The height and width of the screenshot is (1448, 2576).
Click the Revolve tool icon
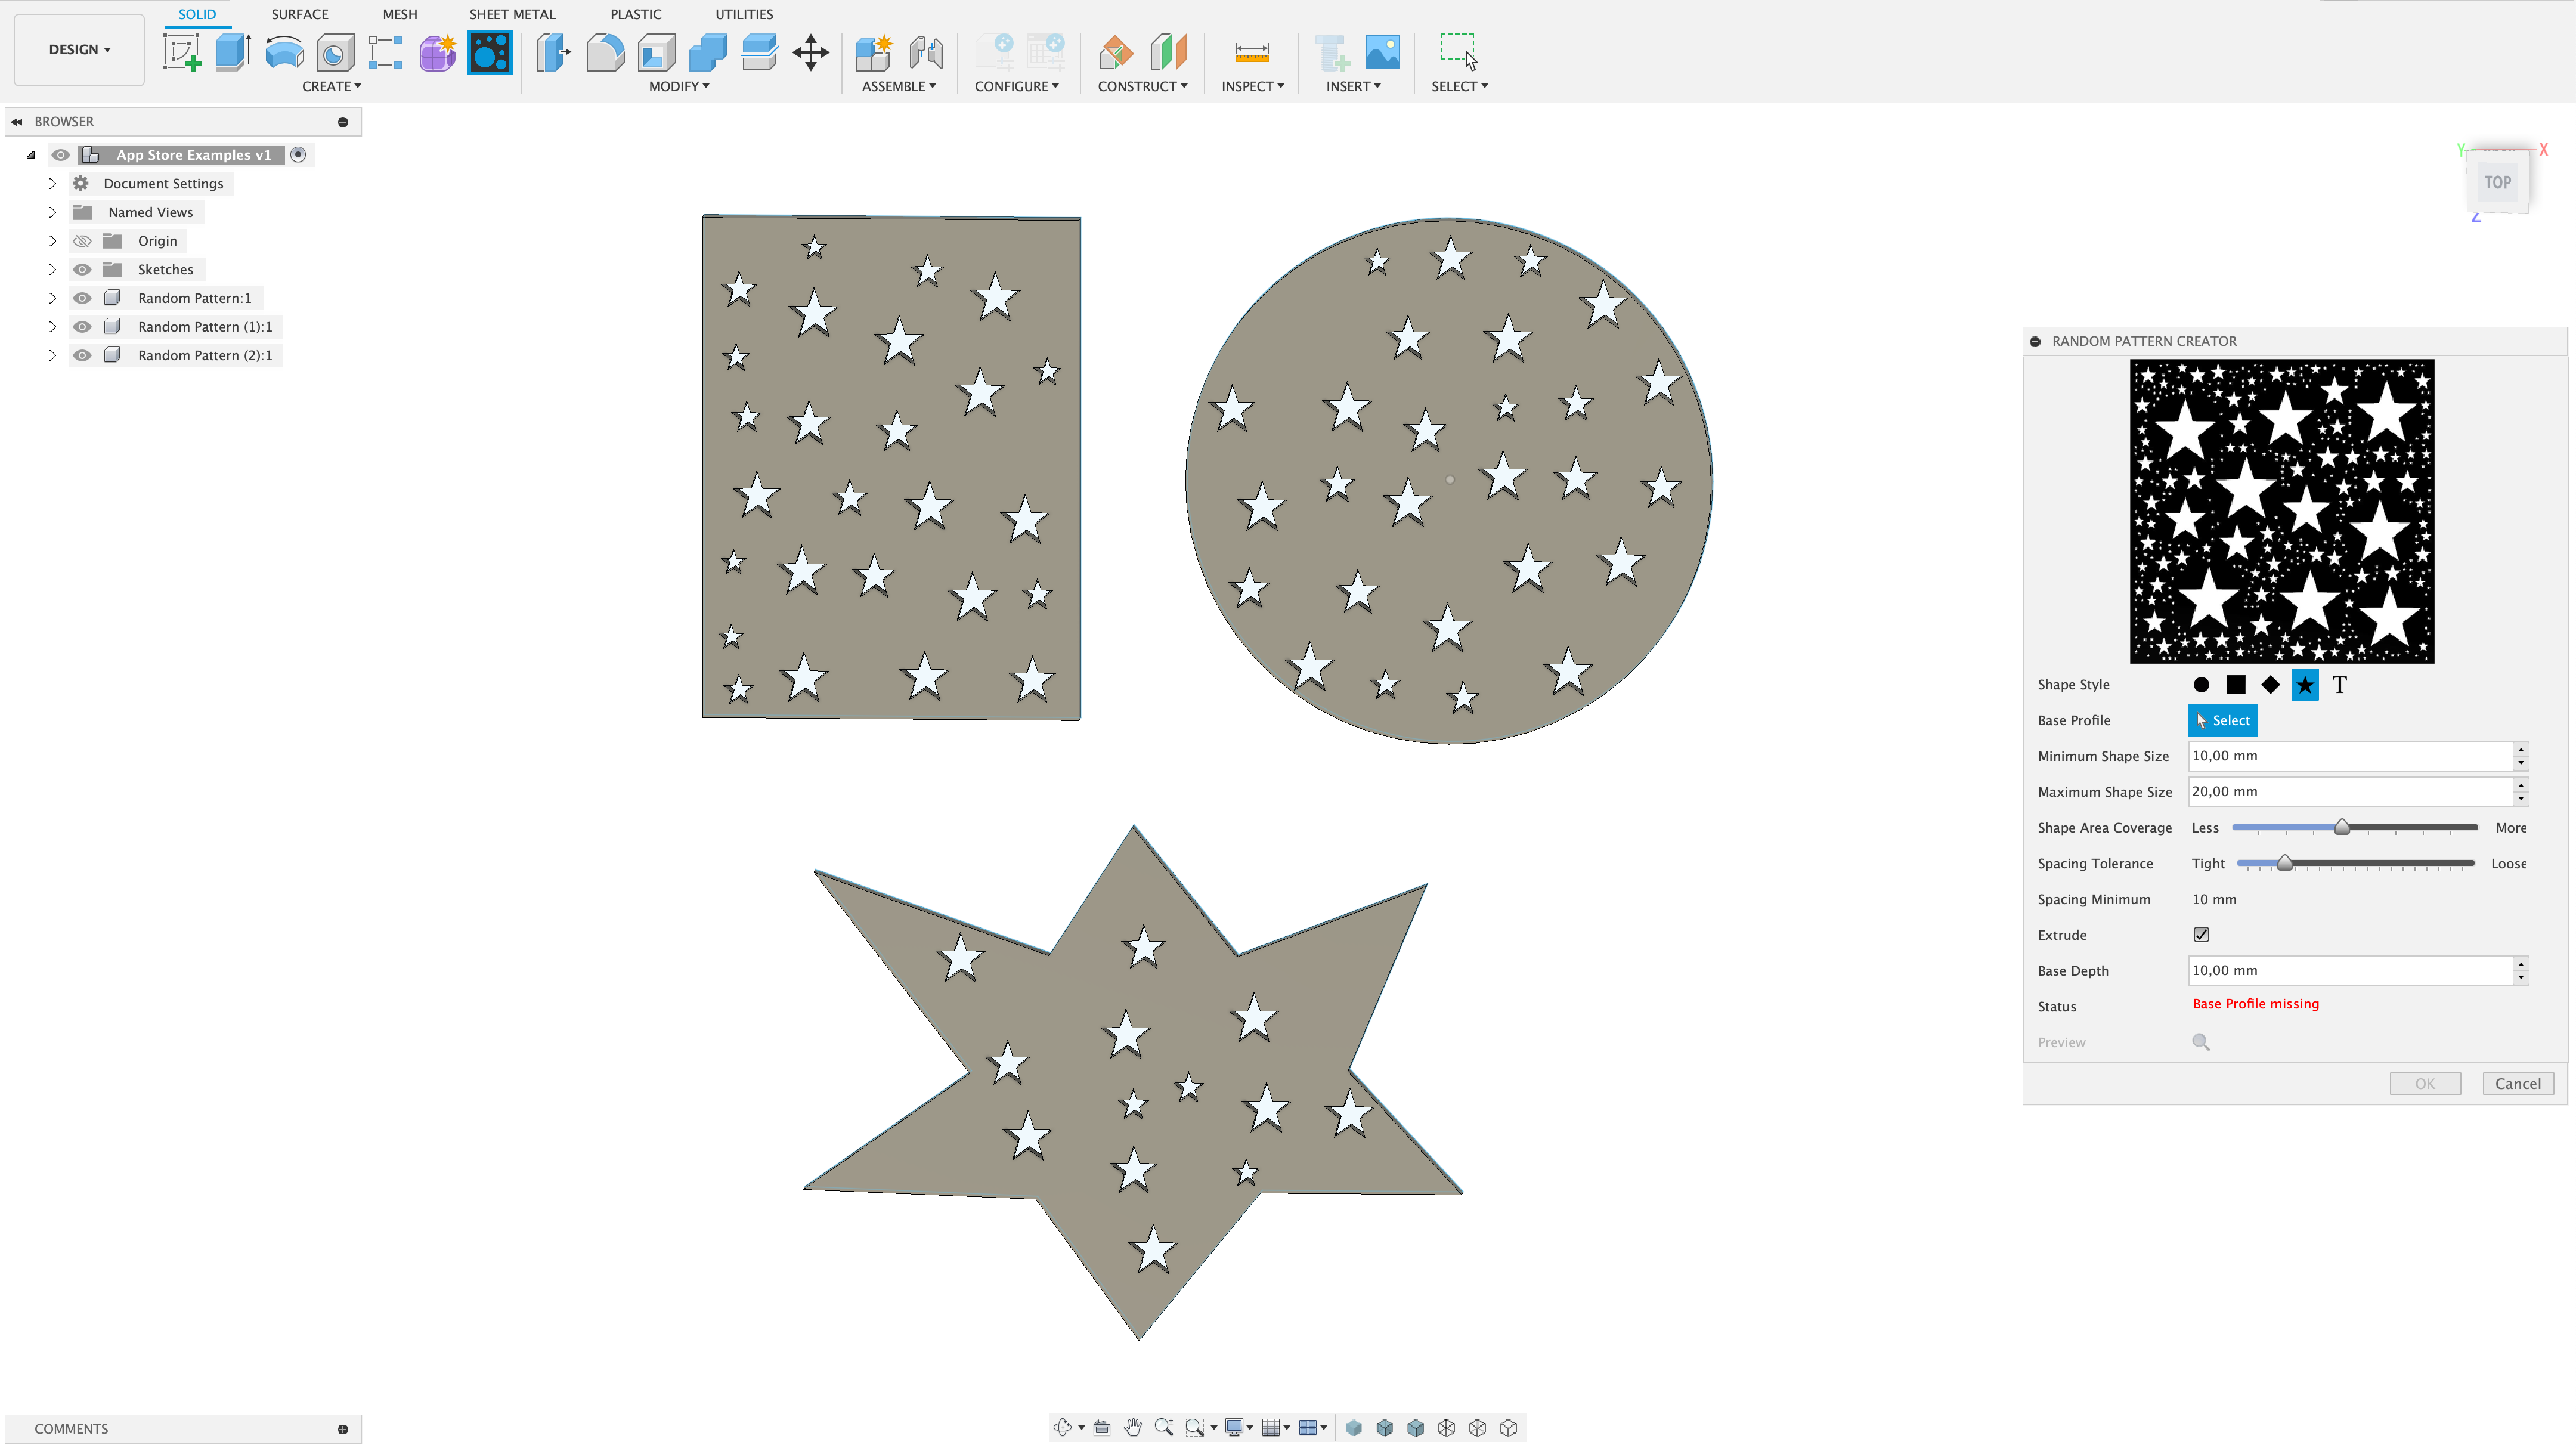(x=284, y=52)
